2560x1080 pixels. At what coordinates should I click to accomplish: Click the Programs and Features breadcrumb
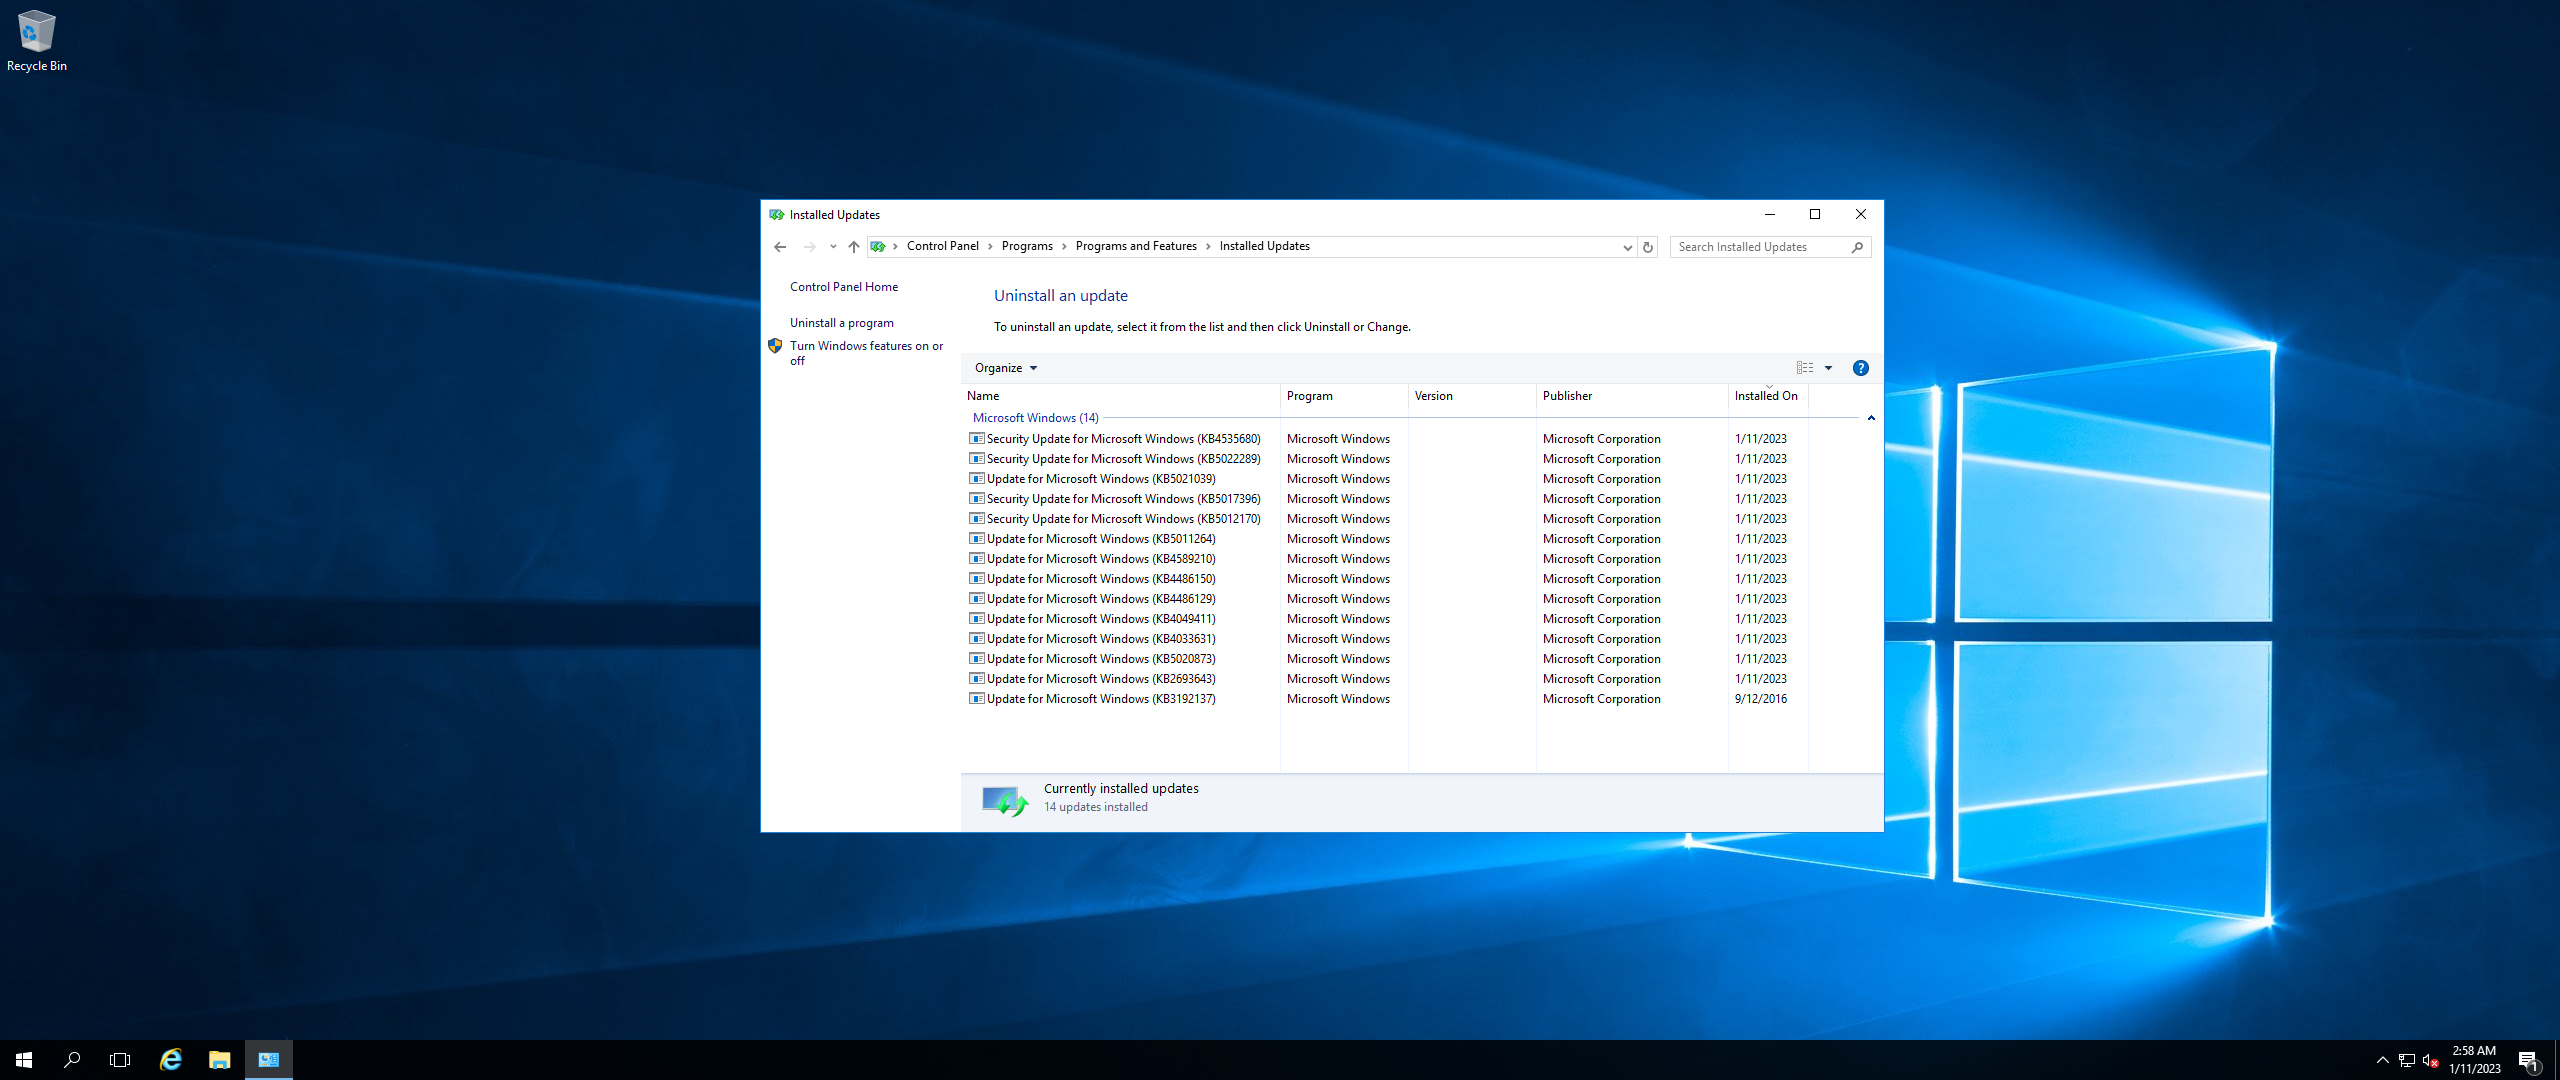[1136, 246]
